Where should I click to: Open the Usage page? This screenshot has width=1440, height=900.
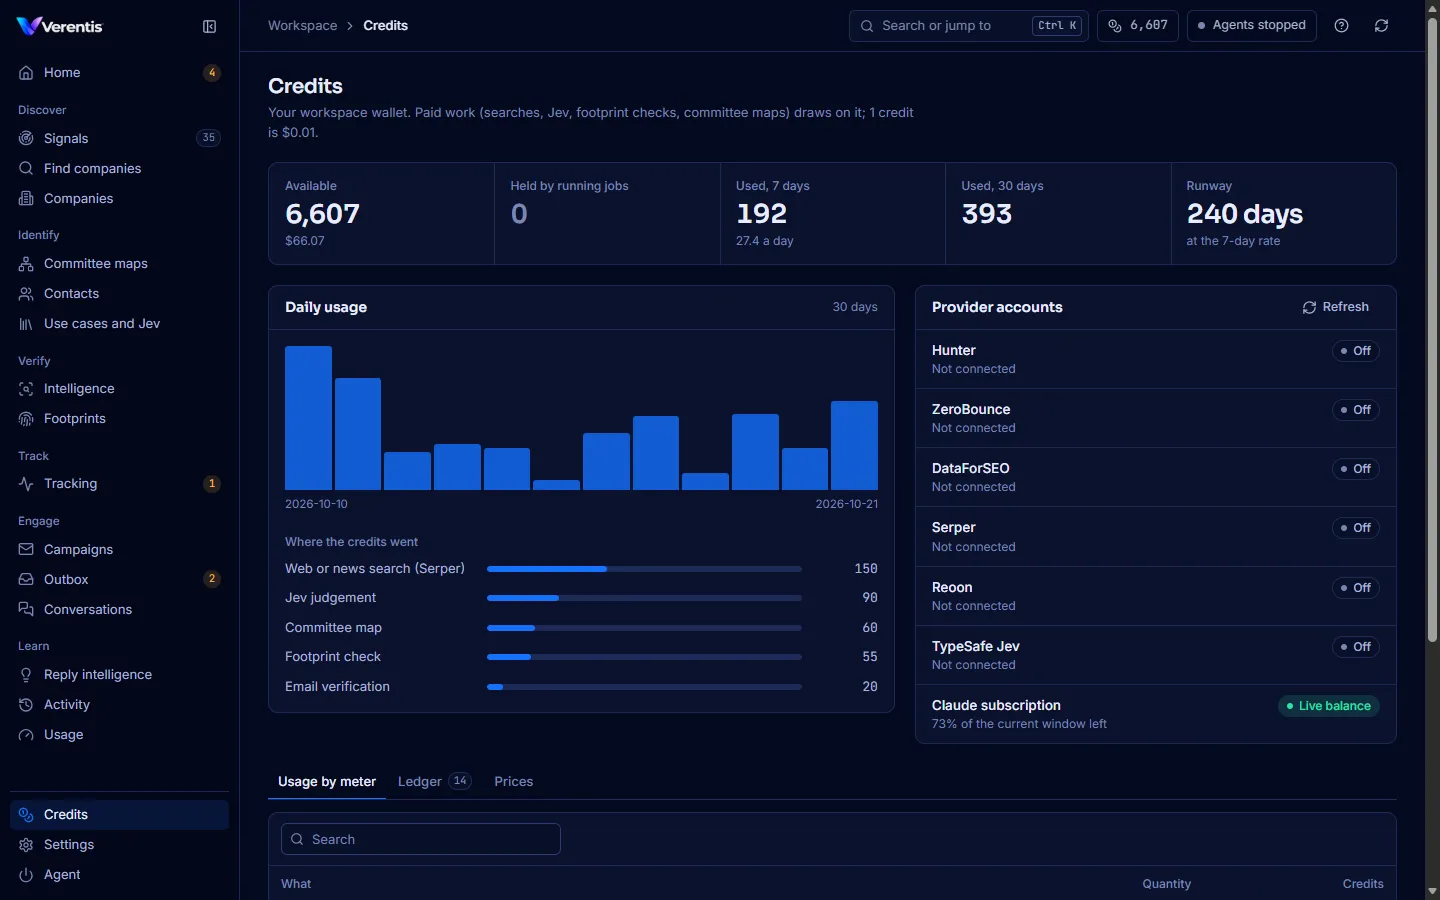119,734
